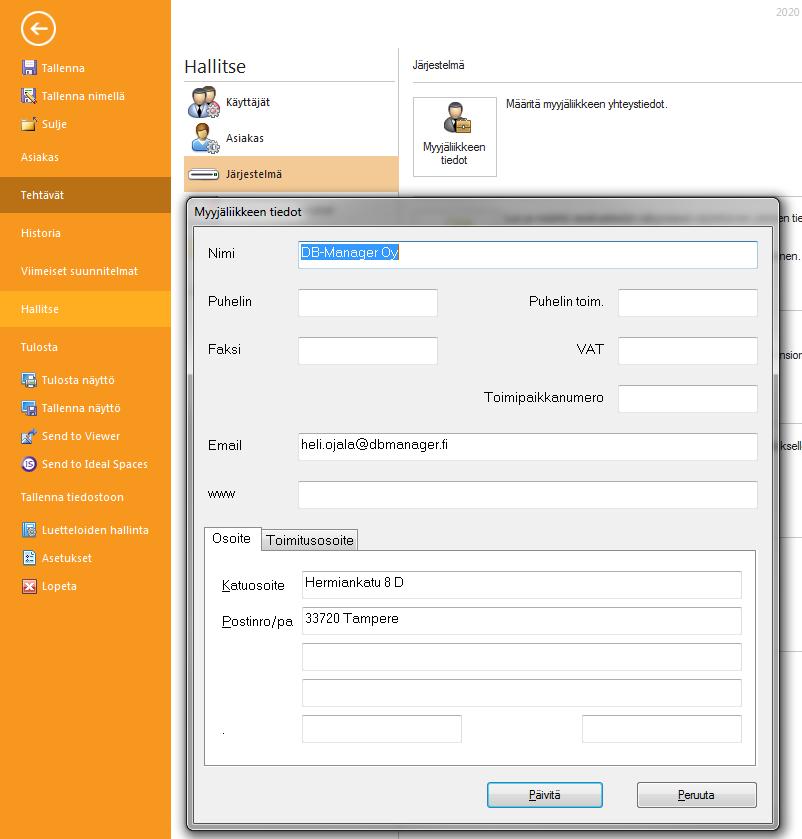Click the Puhelin input field
The image size is (802, 839).
tap(368, 303)
